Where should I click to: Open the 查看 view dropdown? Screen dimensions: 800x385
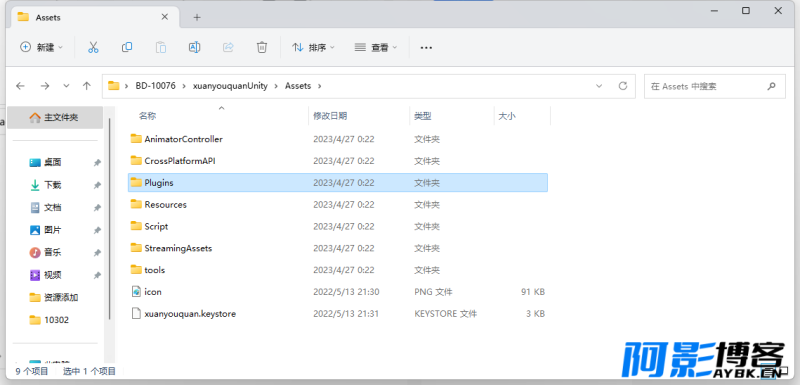(x=376, y=47)
